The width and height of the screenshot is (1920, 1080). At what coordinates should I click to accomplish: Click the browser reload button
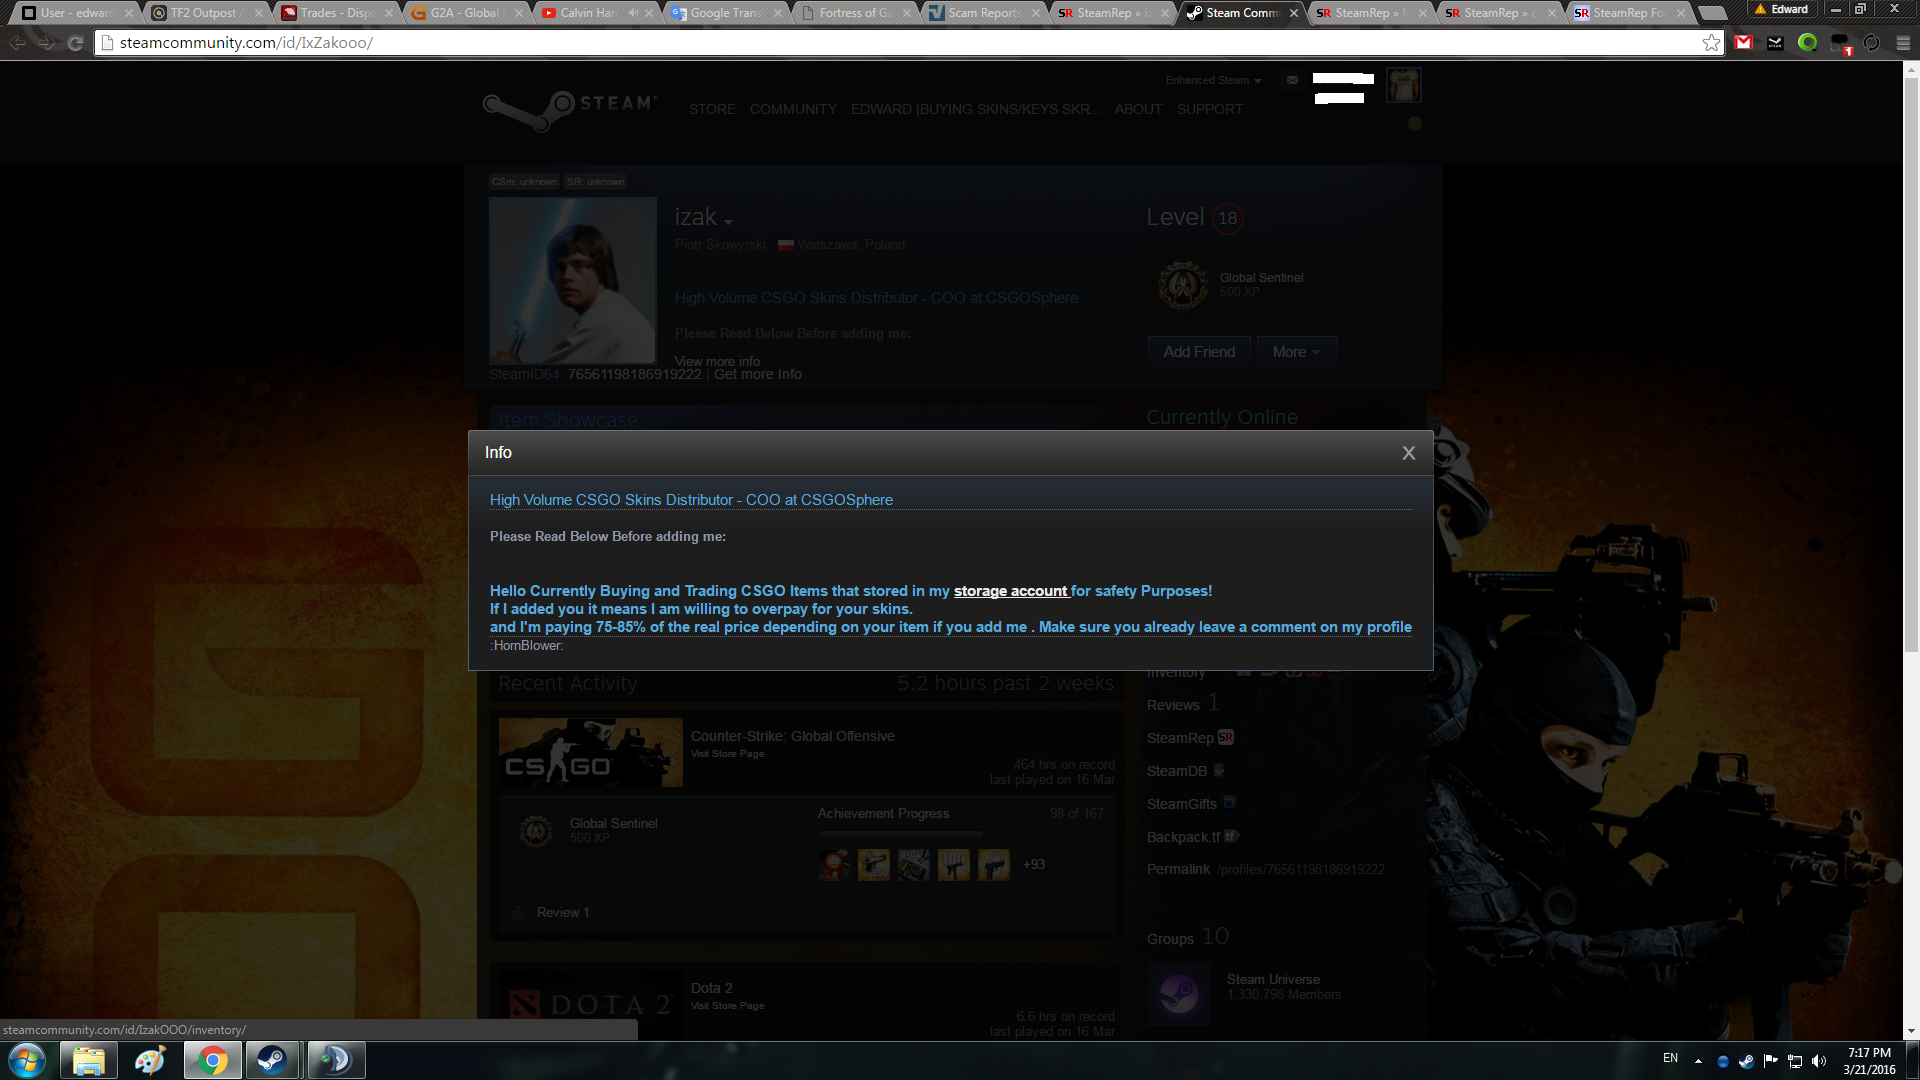point(75,43)
